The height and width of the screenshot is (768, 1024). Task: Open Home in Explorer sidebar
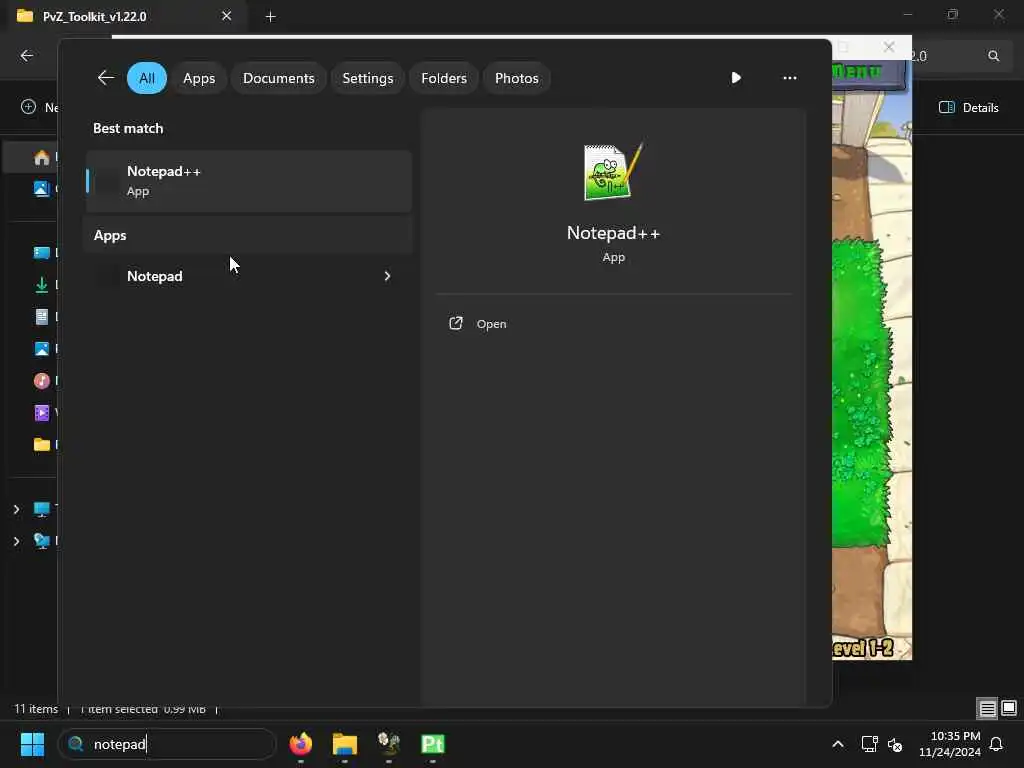coord(42,157)
